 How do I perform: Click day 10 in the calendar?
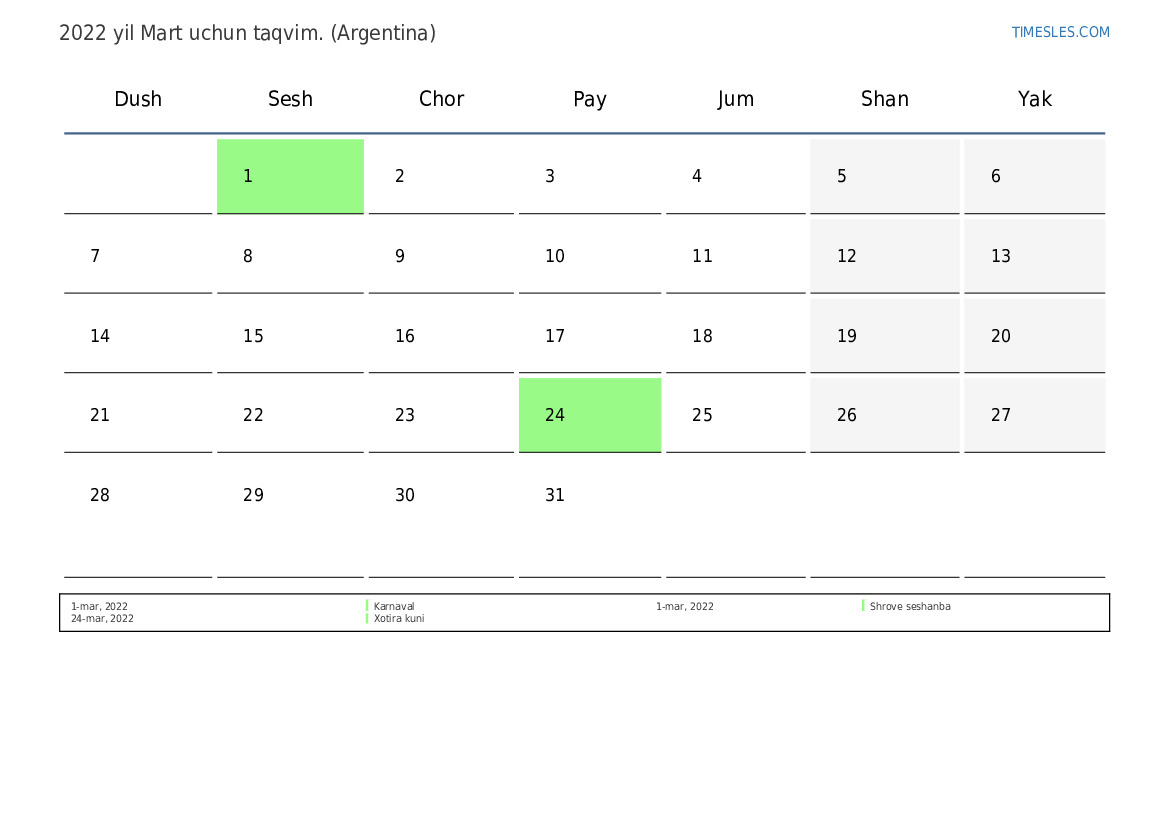click(590, 256)
